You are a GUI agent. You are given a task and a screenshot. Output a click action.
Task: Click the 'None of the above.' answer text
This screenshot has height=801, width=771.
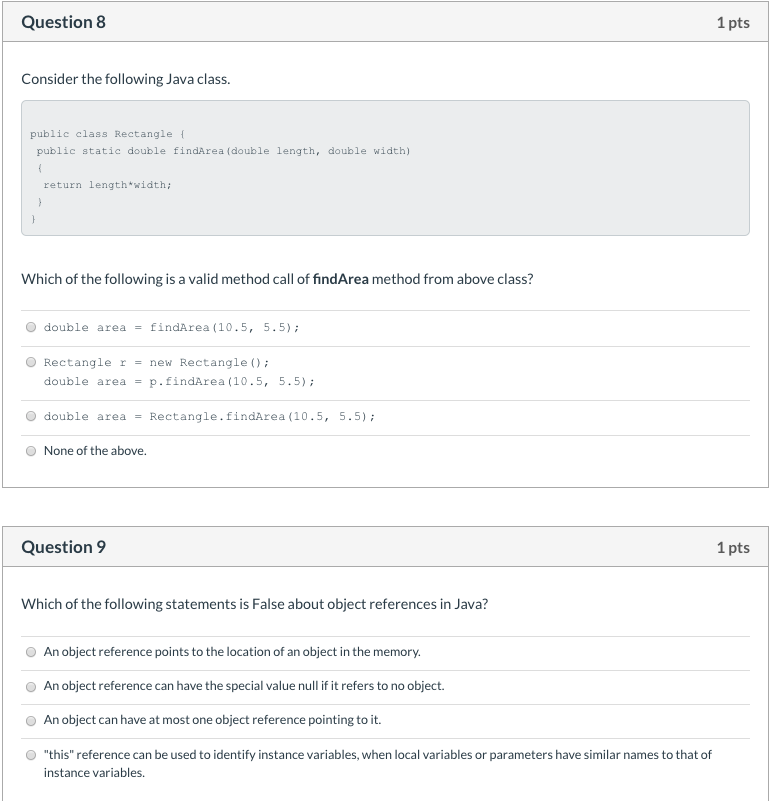coord(95,451)
